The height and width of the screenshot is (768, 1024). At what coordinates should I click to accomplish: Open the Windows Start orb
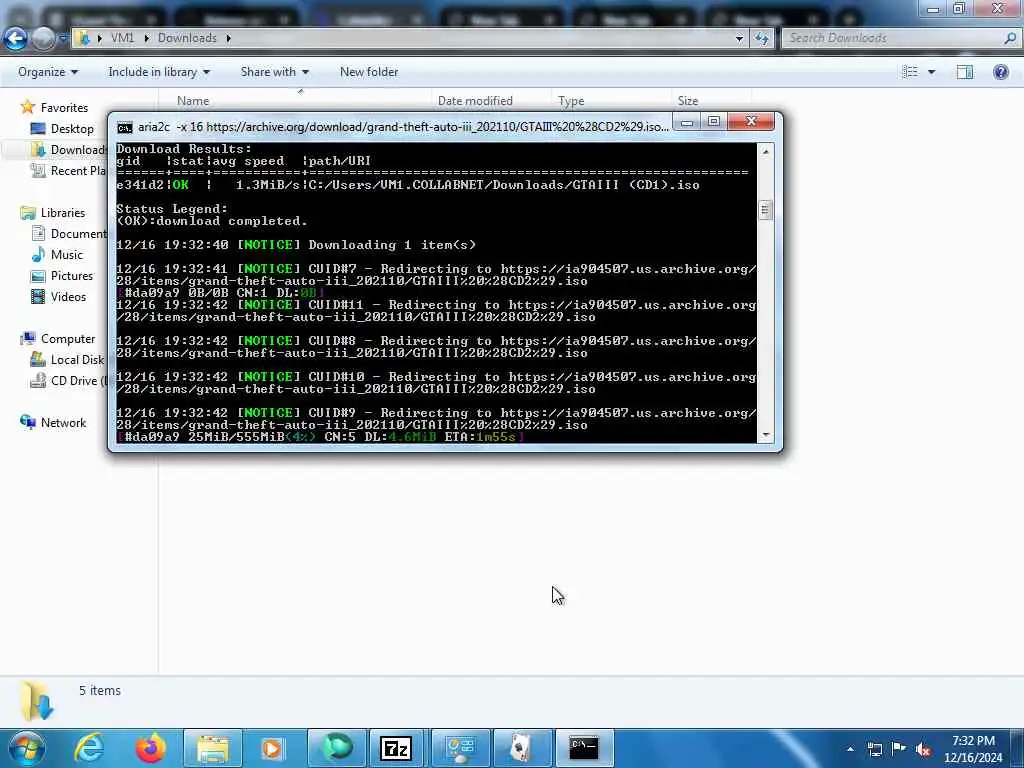click(26, 748)
